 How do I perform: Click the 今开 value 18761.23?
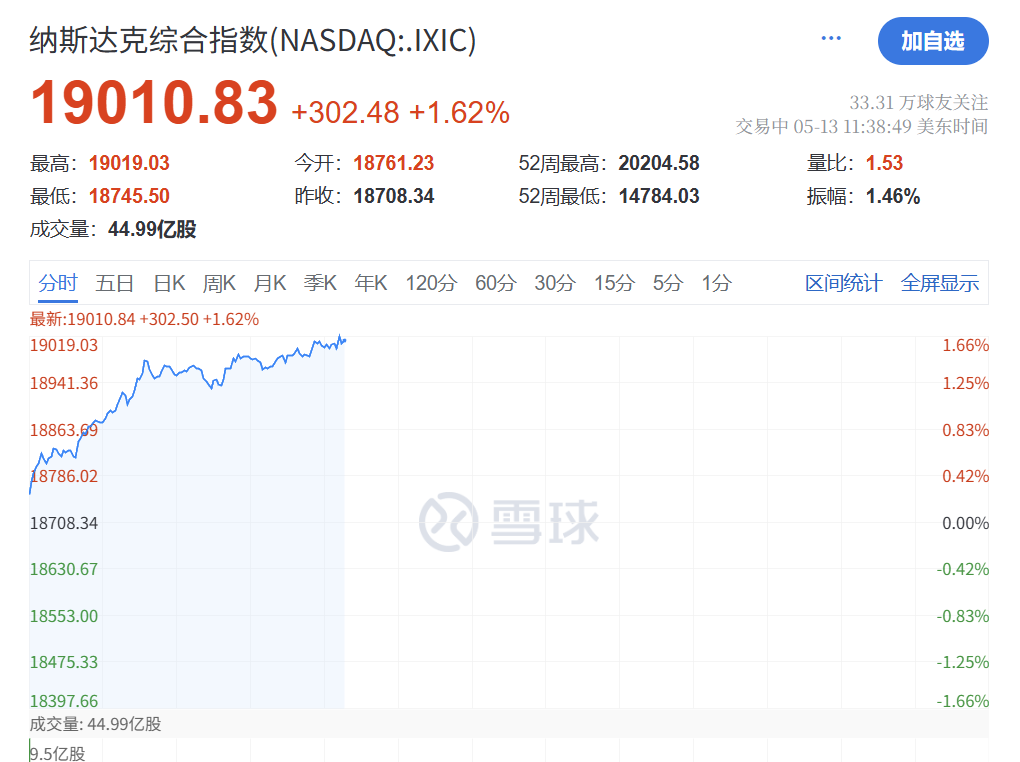(x=394, y=163)
